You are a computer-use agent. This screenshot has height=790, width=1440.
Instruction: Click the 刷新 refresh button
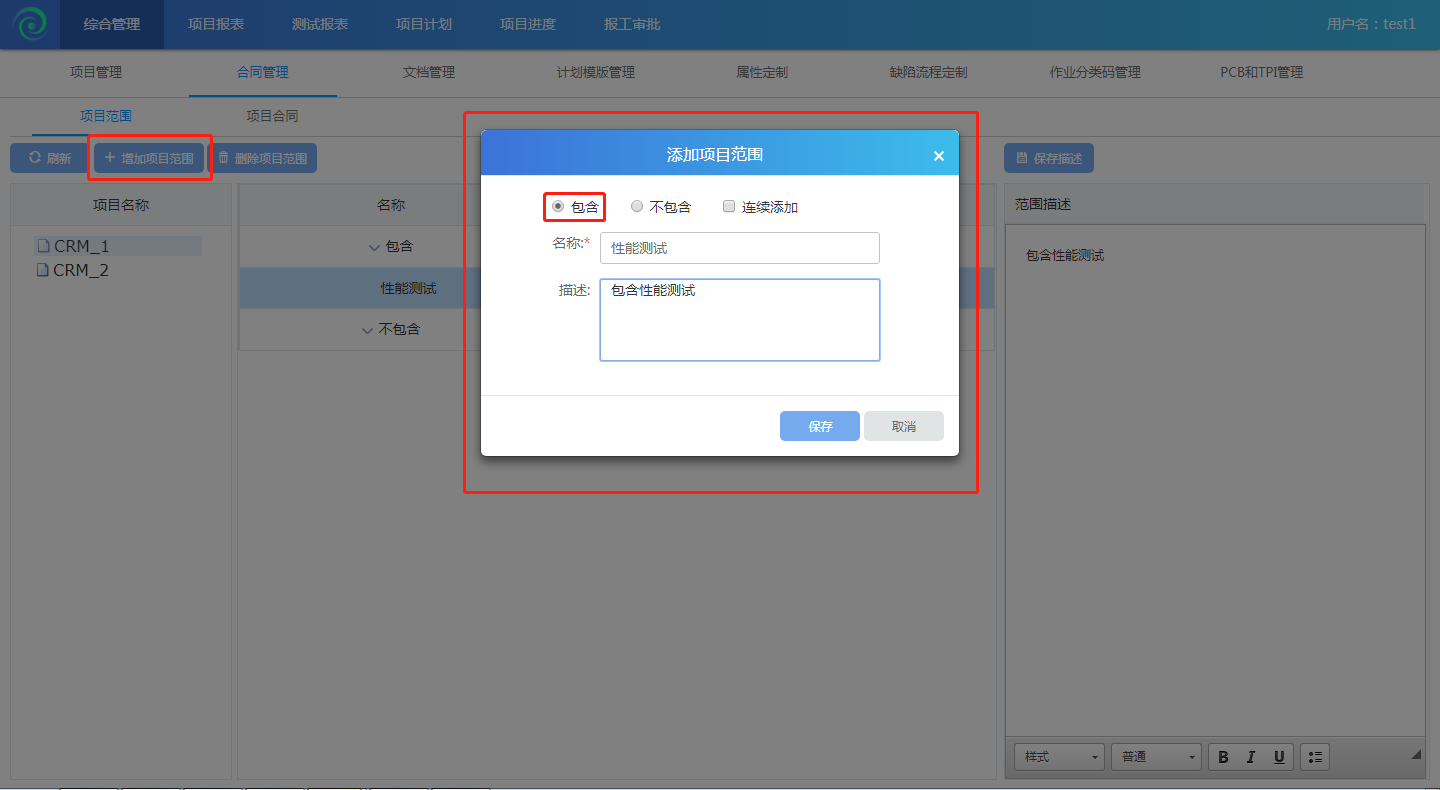click(x=49, y=158)
